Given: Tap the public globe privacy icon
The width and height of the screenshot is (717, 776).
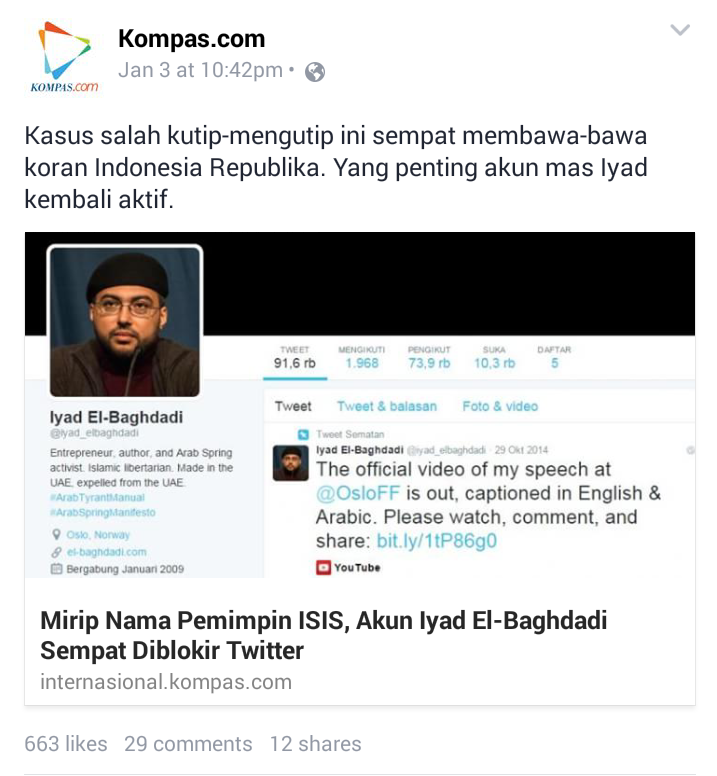Looking at the screenshot, I should [315, 72].
